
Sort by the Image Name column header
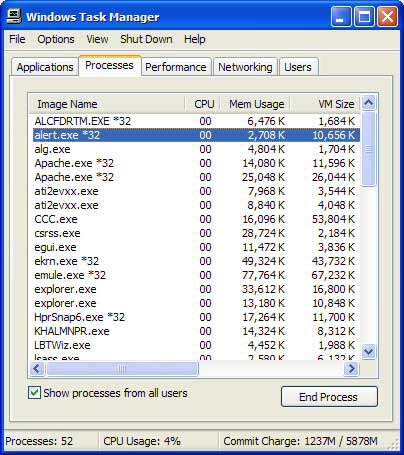click(107, 104)
